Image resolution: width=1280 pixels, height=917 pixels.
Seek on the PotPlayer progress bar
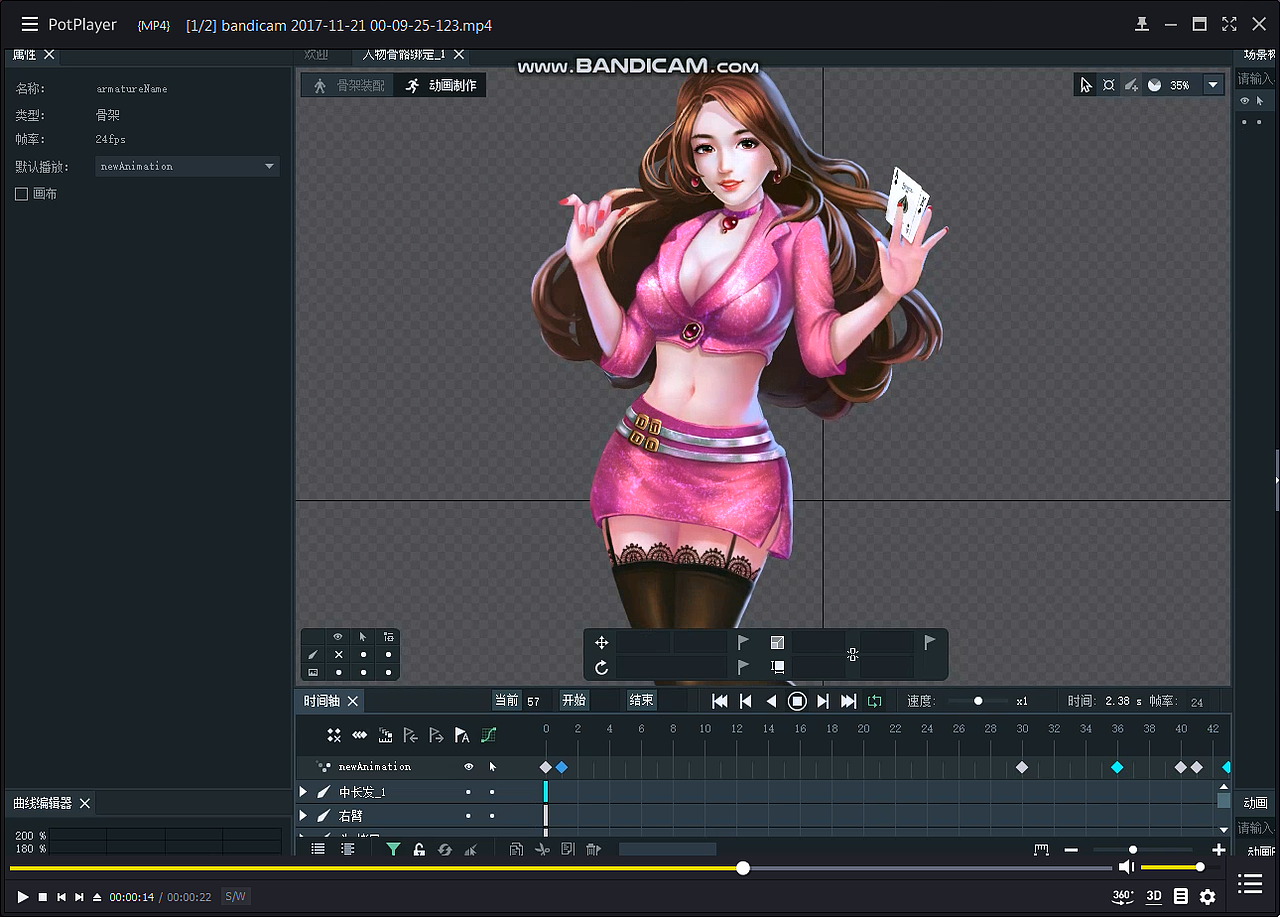561,868
